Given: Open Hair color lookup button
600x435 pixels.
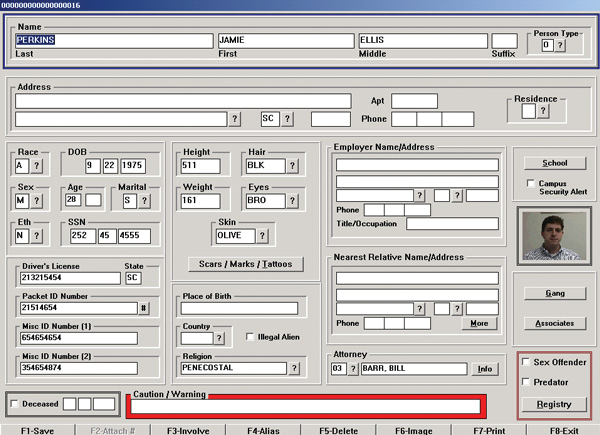Looking at the screenshot, I should point(292,166).
